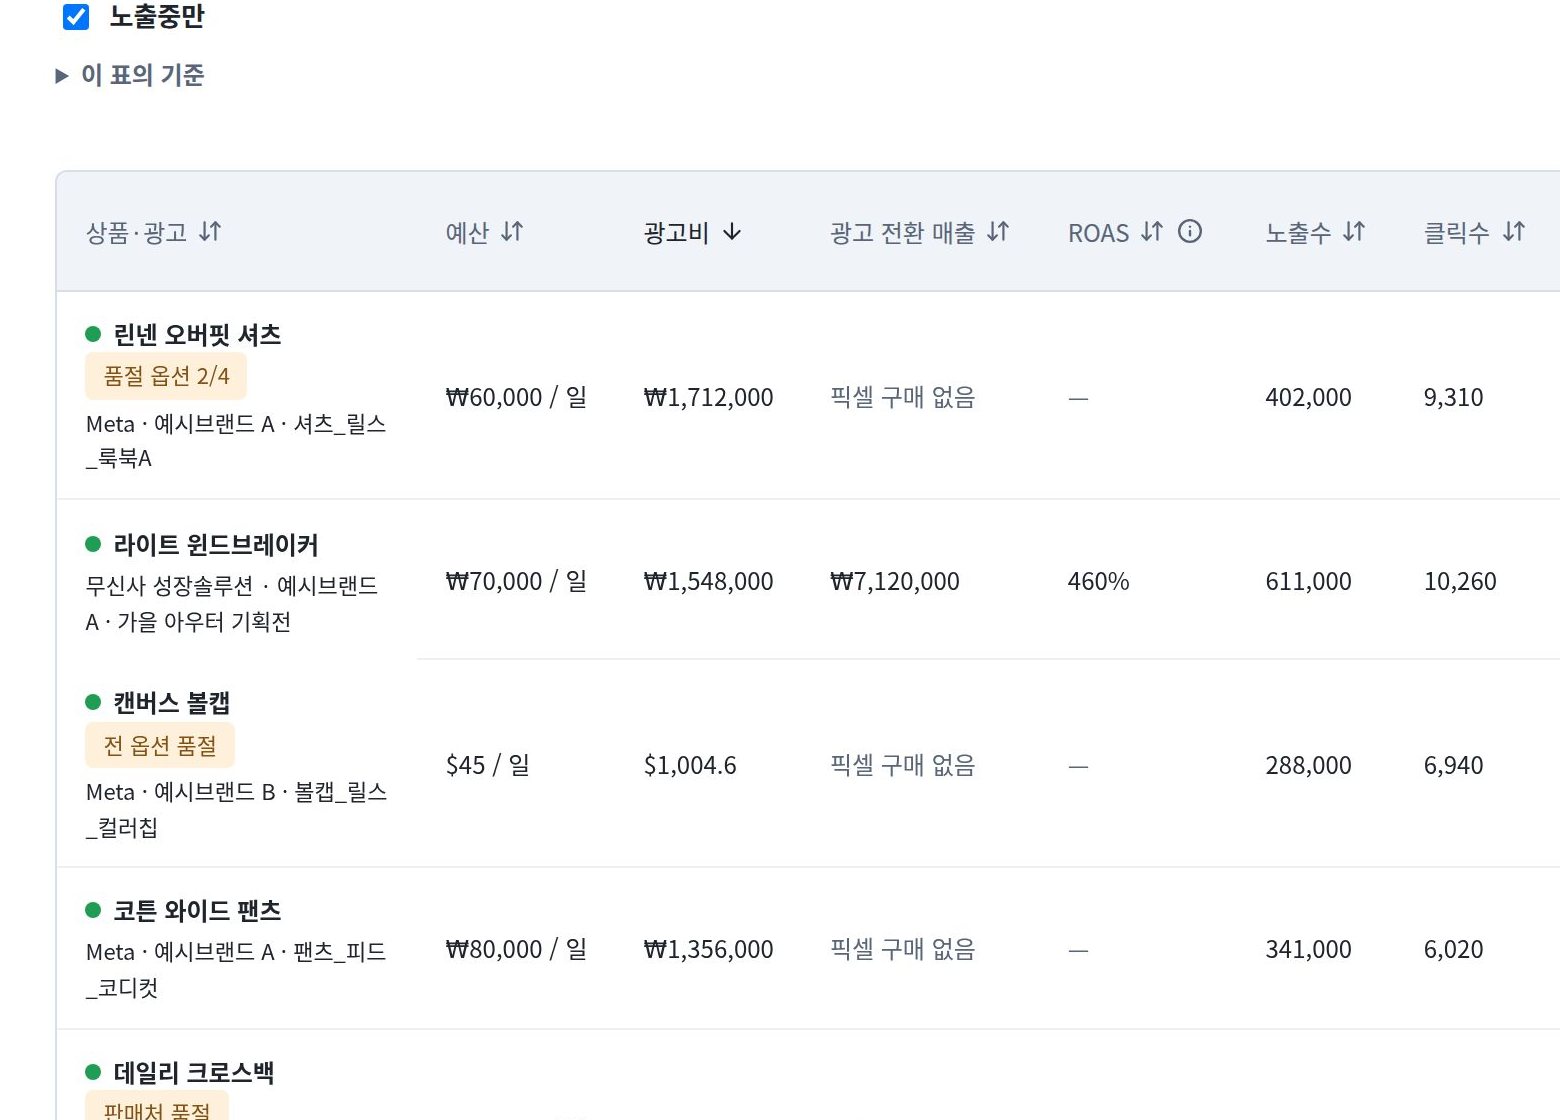Open the 코튼 와이드 팬츠 product

tap(197, 911)
